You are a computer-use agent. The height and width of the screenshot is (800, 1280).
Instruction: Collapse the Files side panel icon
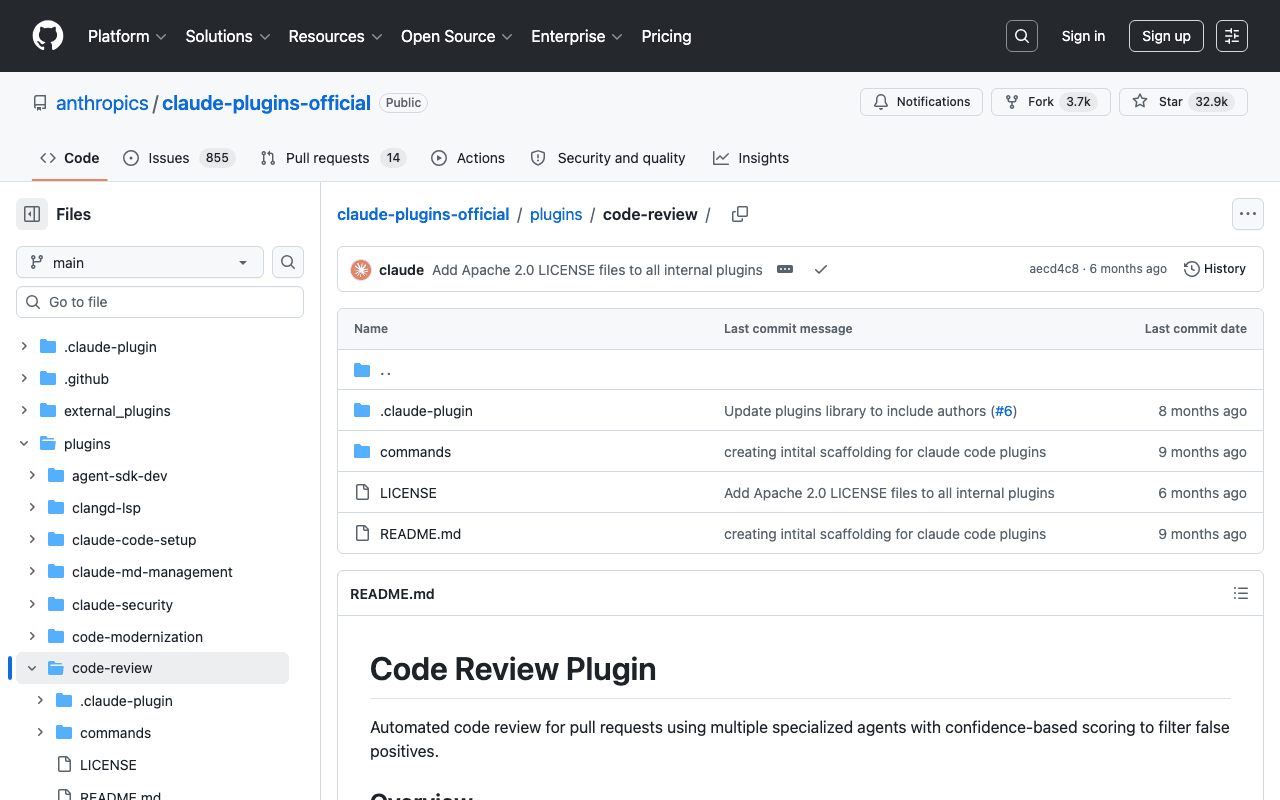tap(32, 214)
